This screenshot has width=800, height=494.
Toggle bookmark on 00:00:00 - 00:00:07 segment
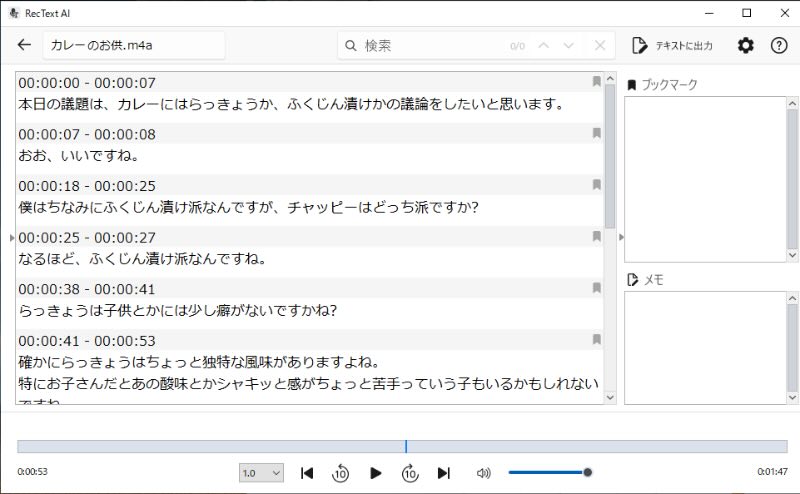pyautogui.click(x=597, y=82)
